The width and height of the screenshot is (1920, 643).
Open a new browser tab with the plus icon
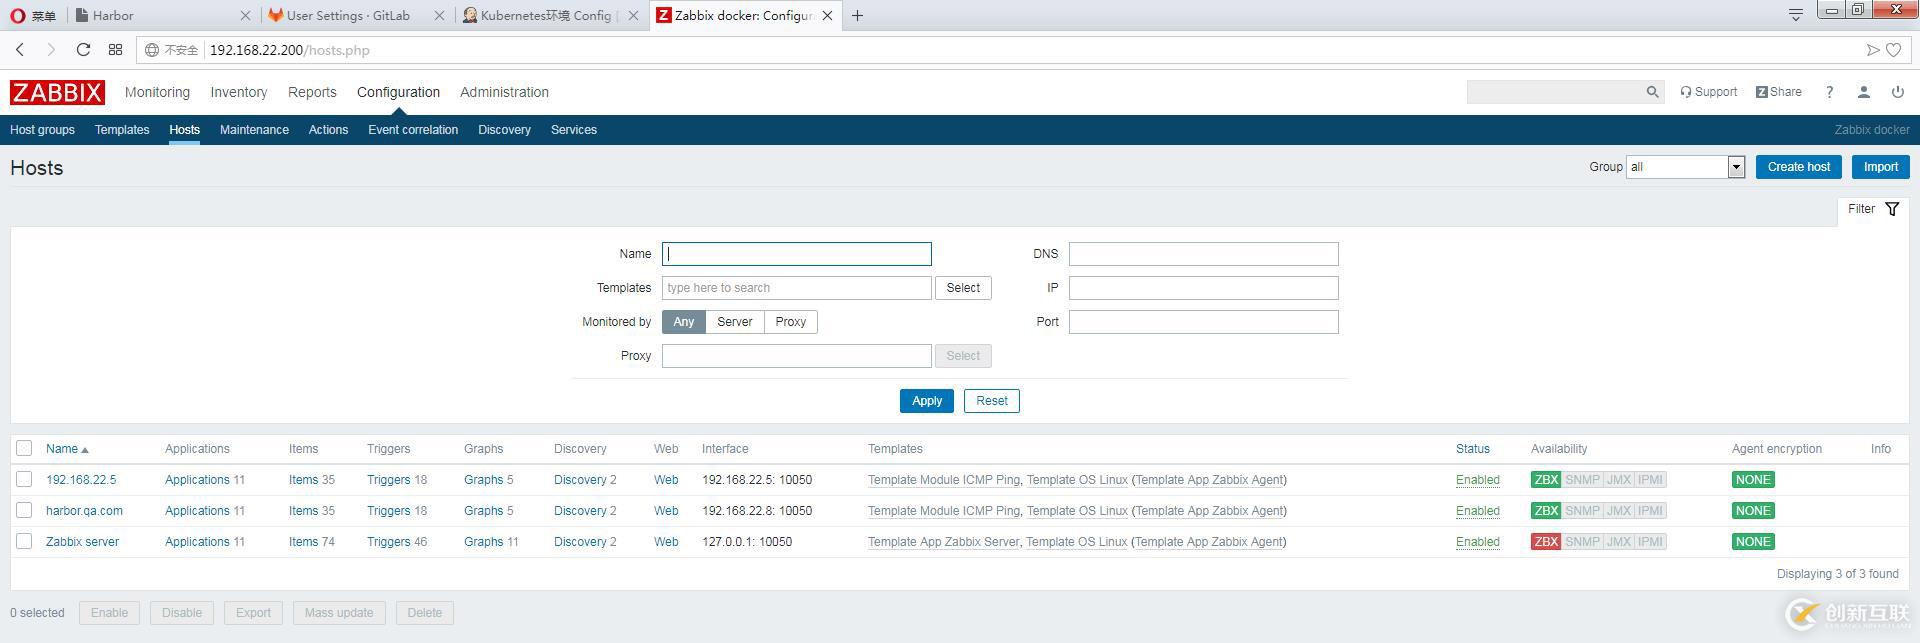857,15
